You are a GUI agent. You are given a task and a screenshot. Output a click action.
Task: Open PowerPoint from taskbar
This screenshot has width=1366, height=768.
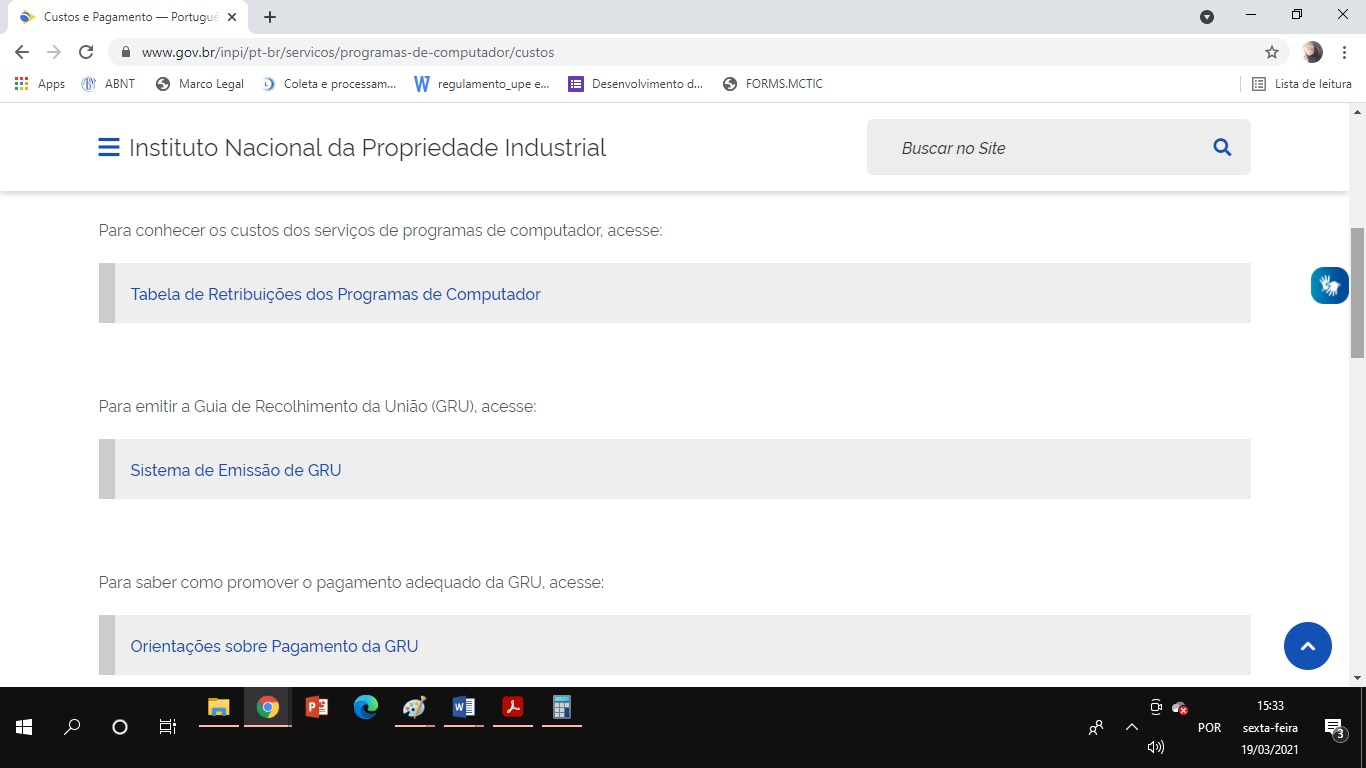[316, 708]
